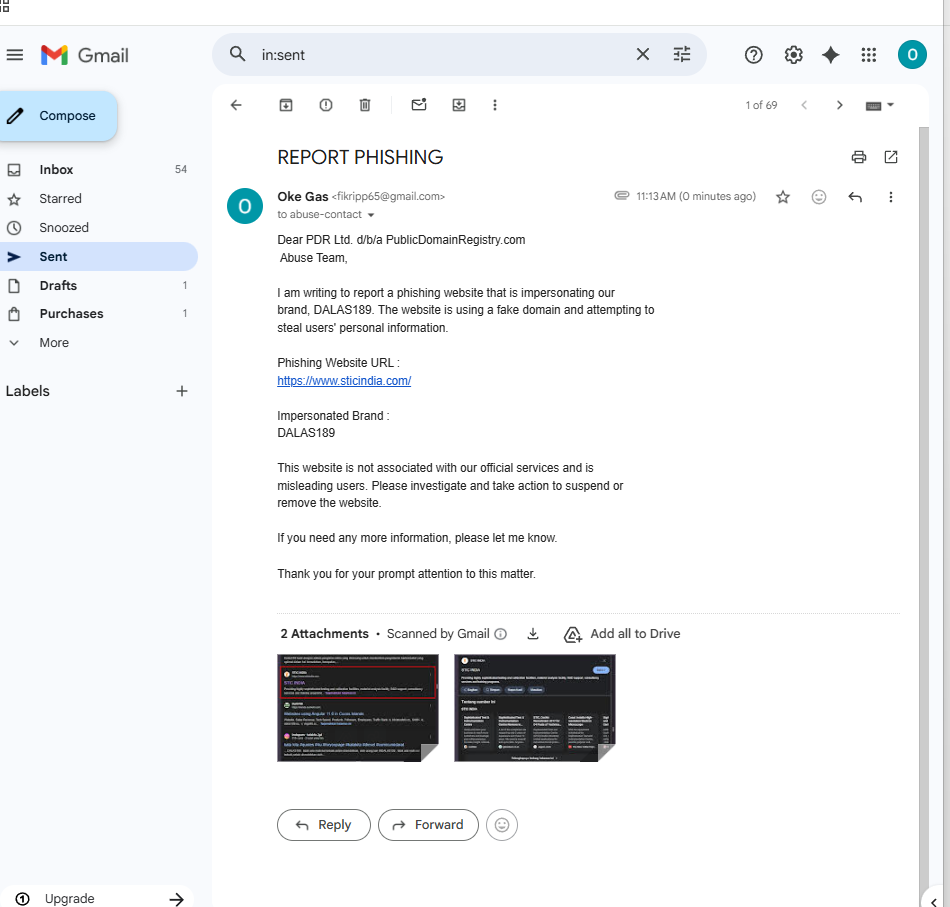Show details dropdown next to abuse-contact
950x907 pixels.
(x=371, y=215)
